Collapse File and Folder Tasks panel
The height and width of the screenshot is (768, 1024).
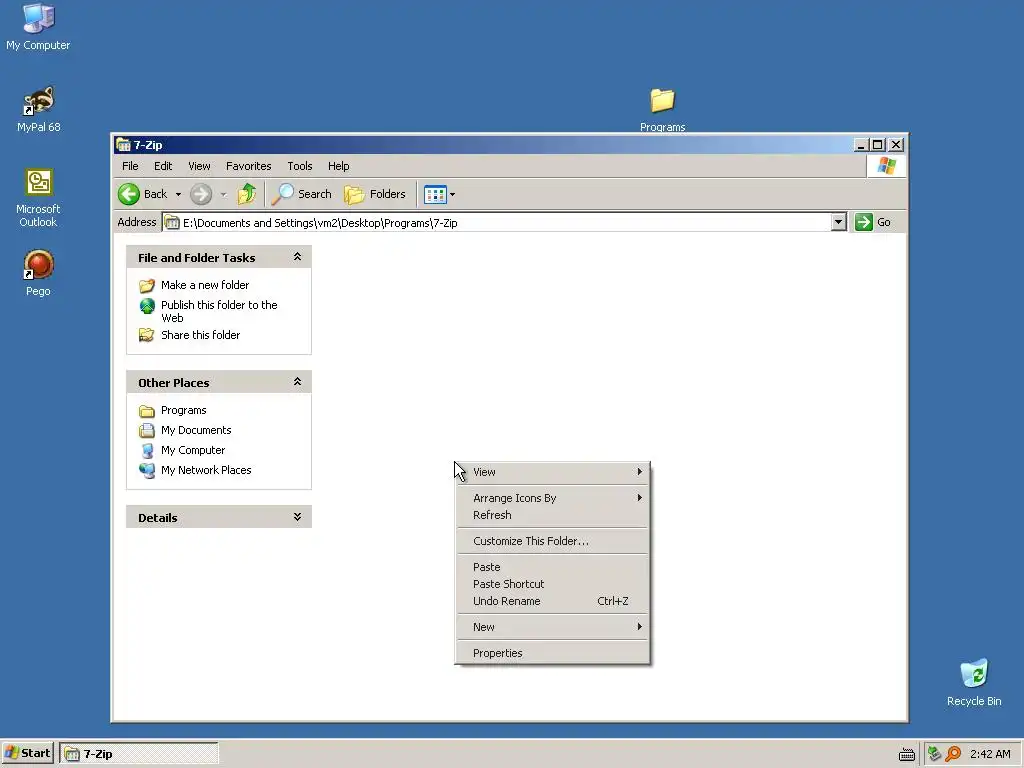297,257
